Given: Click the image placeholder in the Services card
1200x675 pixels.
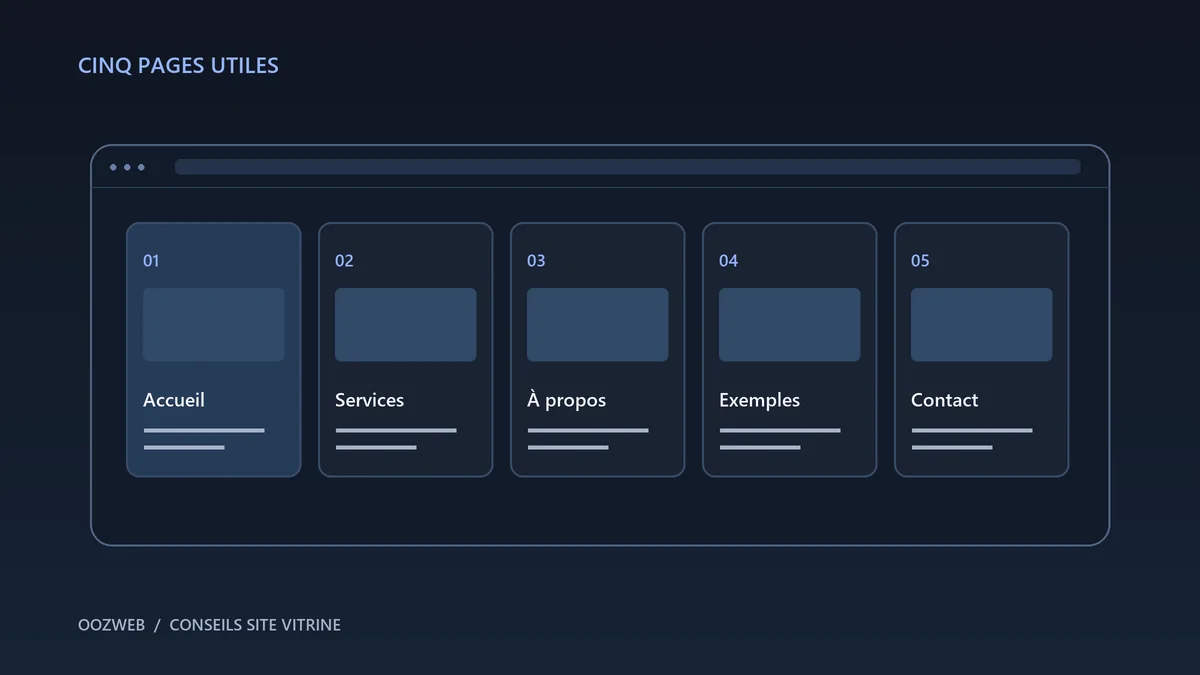Looking at the screenshot, I should [406, 325].
